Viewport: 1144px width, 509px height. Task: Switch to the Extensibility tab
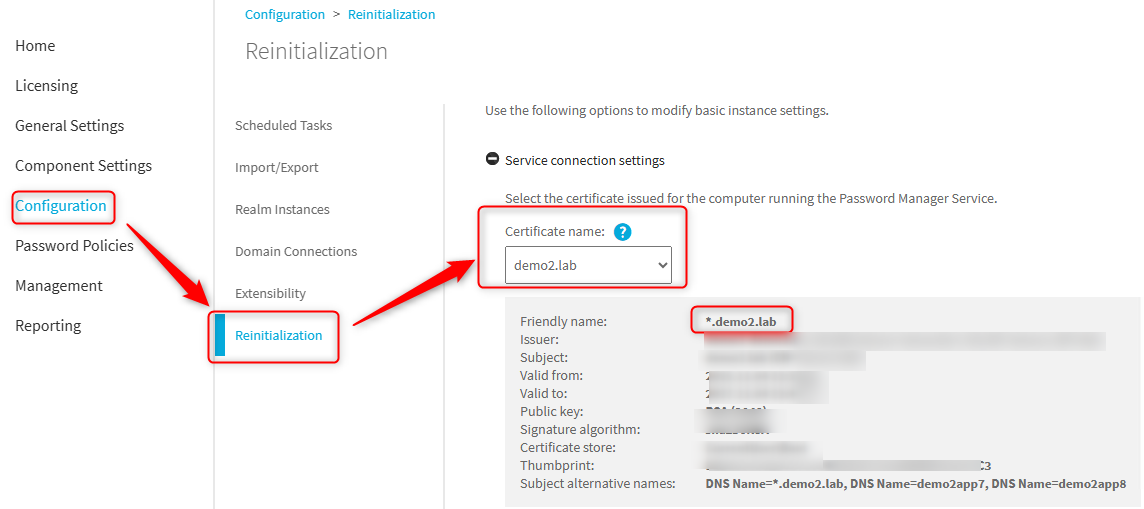pyautogui.click(x=270, y=294)
